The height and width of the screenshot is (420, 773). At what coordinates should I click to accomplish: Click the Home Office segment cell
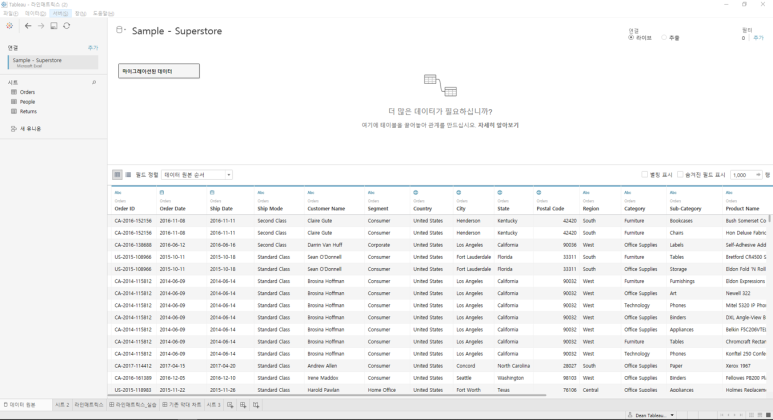[382, 390]
